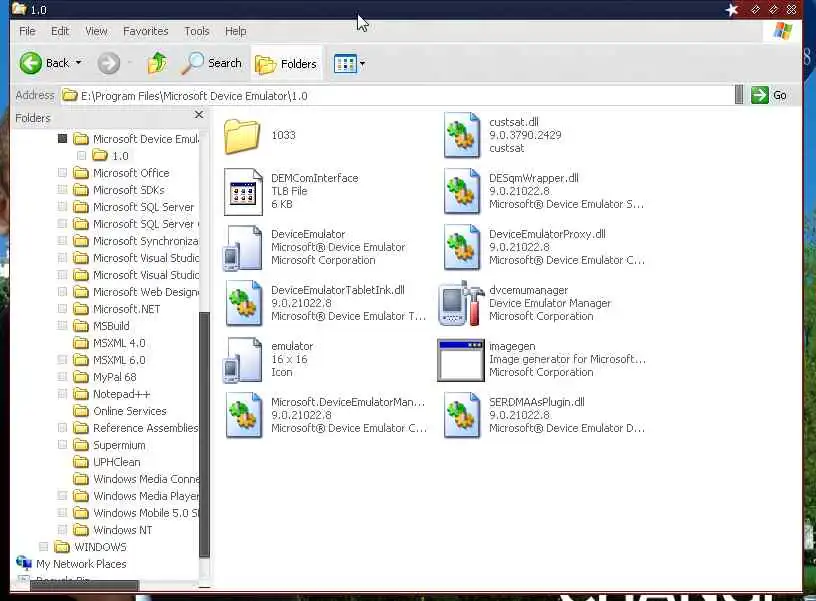Select the DESqmWrapper.dll icon
This screenshot has width=816, height=601.
pos(461,191)
